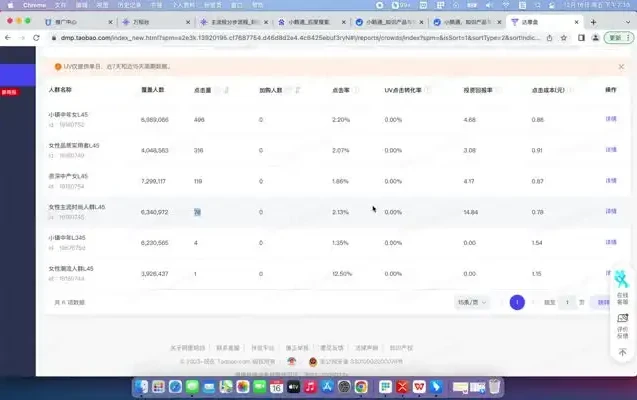
Task: Close the orange UV notice banner
Action: (x=621, y=67)
